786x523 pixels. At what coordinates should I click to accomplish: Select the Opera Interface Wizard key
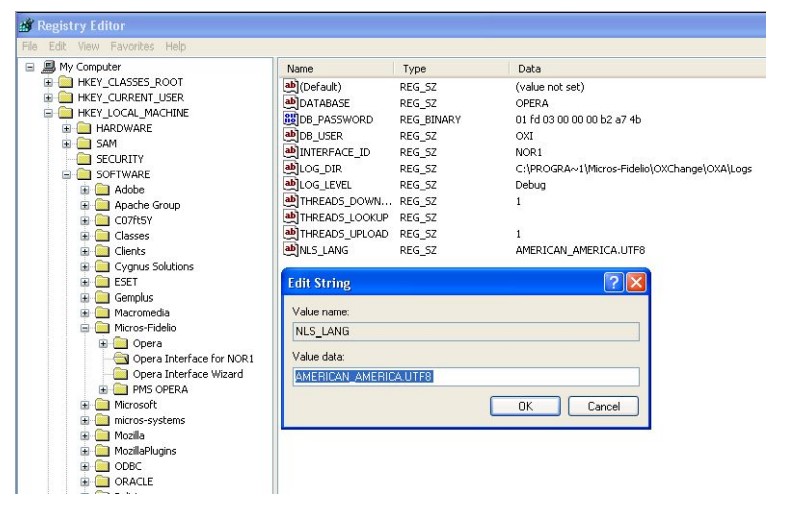point(187,374)
